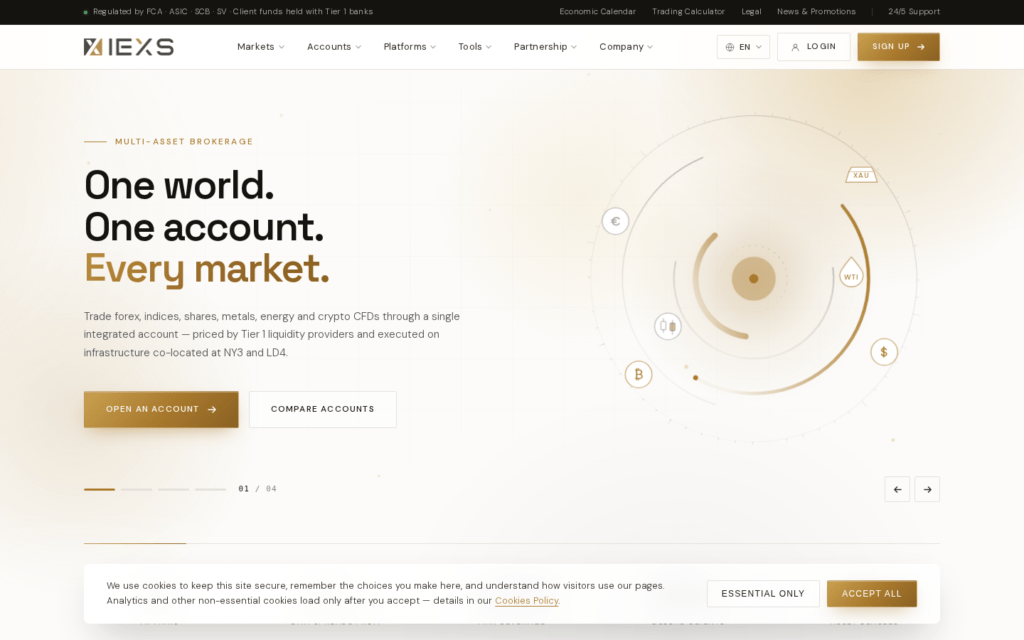Click the WTI oil drop icon
Screen dimensions: 1024x640
pyautogui.click(x=851, y=272)
